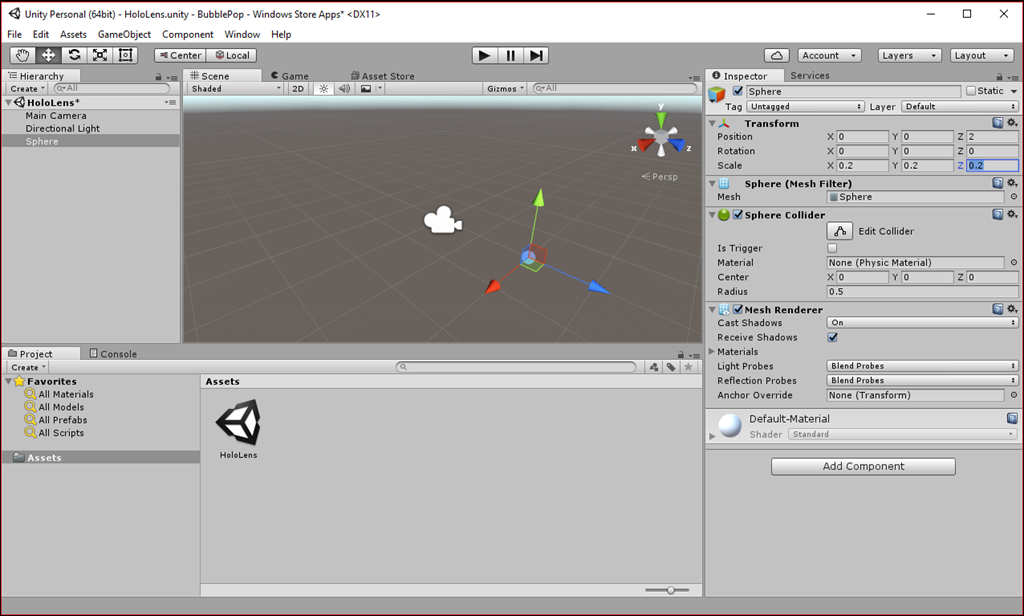
Task: Open the Gizmos dropdown
Action: coord(505,89)
